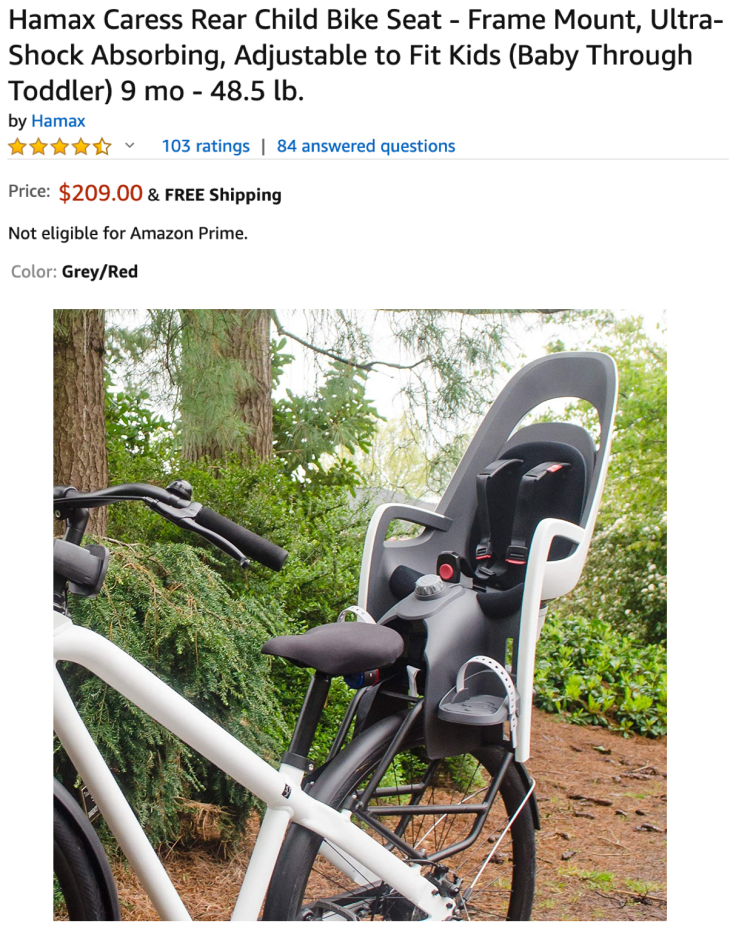Open the 103 ratings link

point(206,146)
